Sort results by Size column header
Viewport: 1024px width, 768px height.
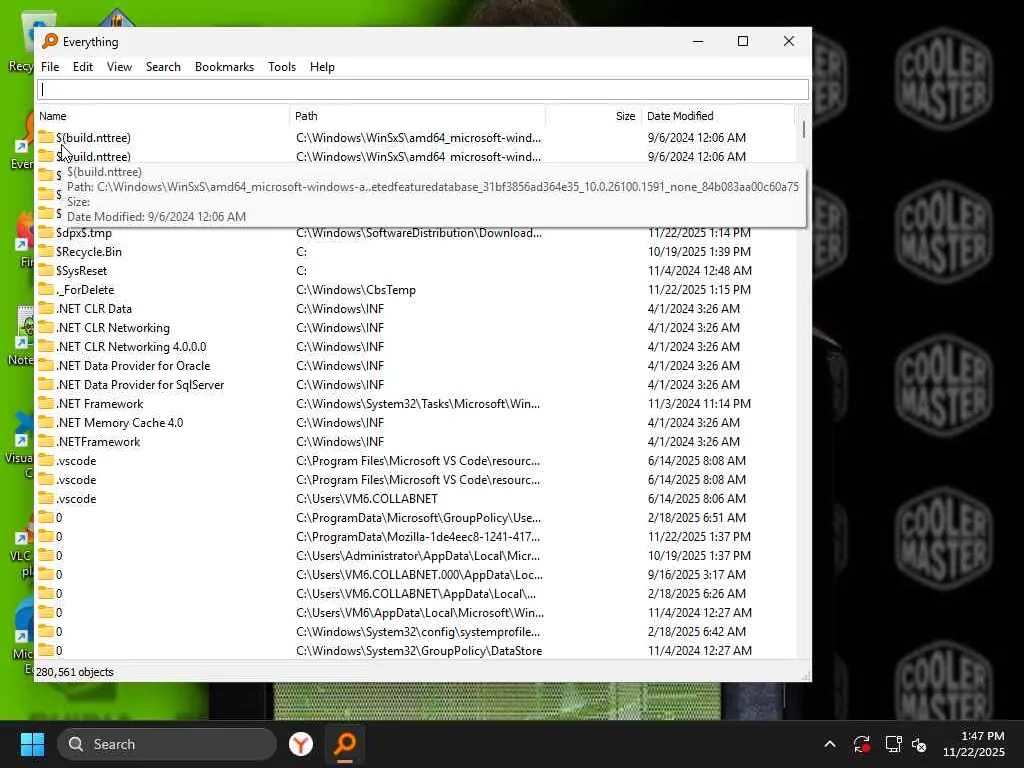(594, 116)
